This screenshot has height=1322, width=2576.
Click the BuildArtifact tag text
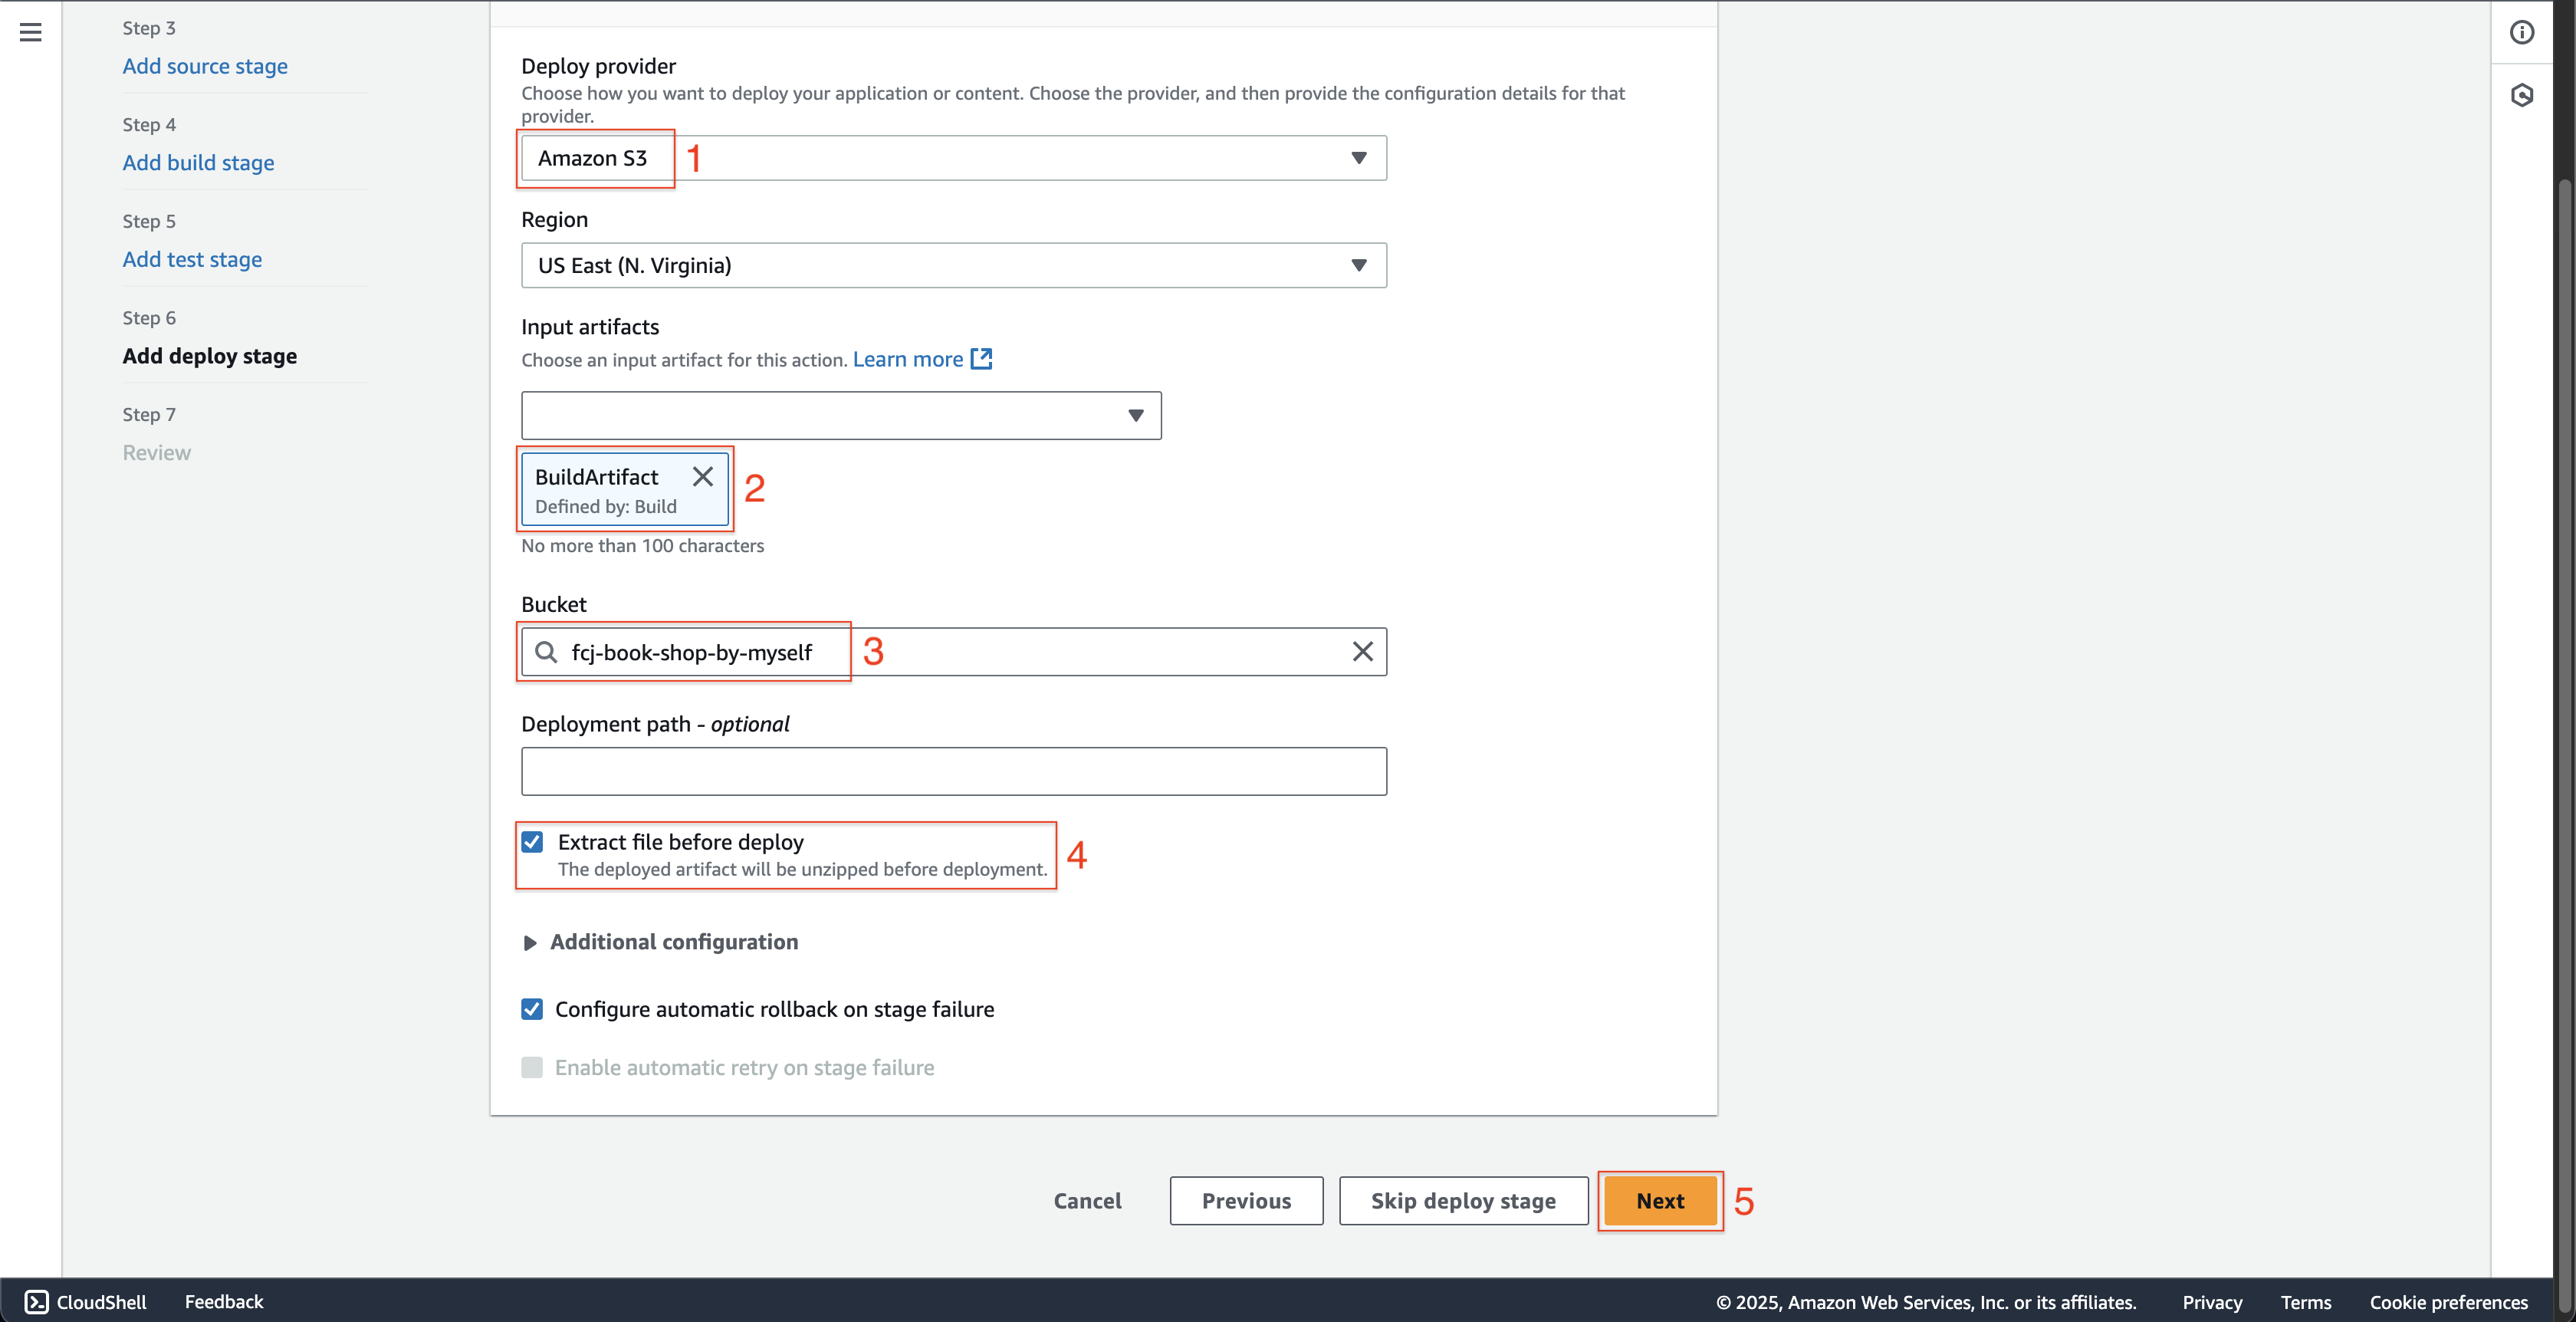(596, 477)
